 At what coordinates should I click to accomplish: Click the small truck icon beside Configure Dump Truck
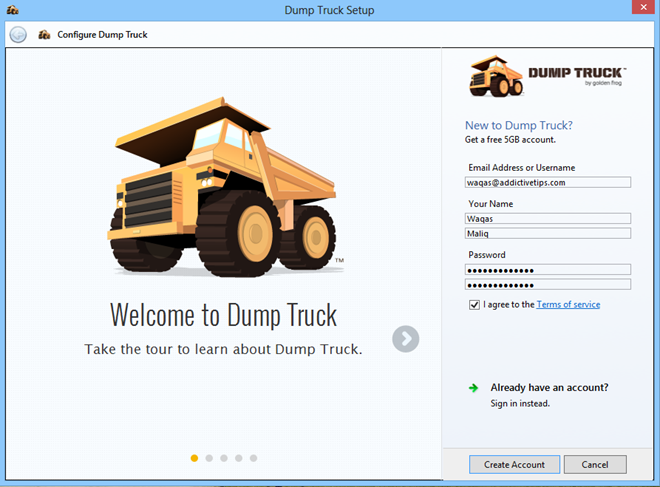(44, 35)
